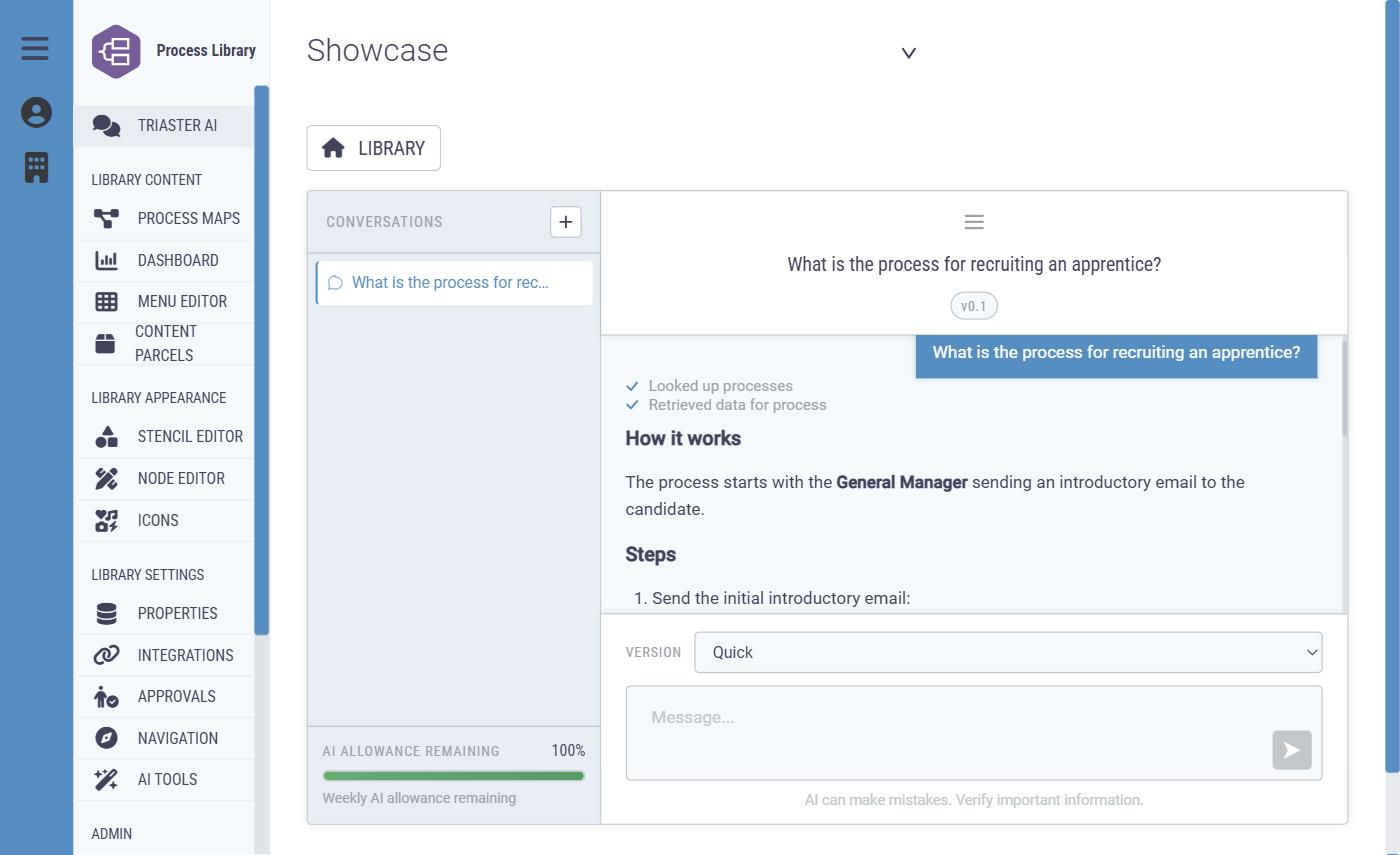Open the Integrations link icon
The height and width of the screenshot is (855, 1400).
coord(106,655)
